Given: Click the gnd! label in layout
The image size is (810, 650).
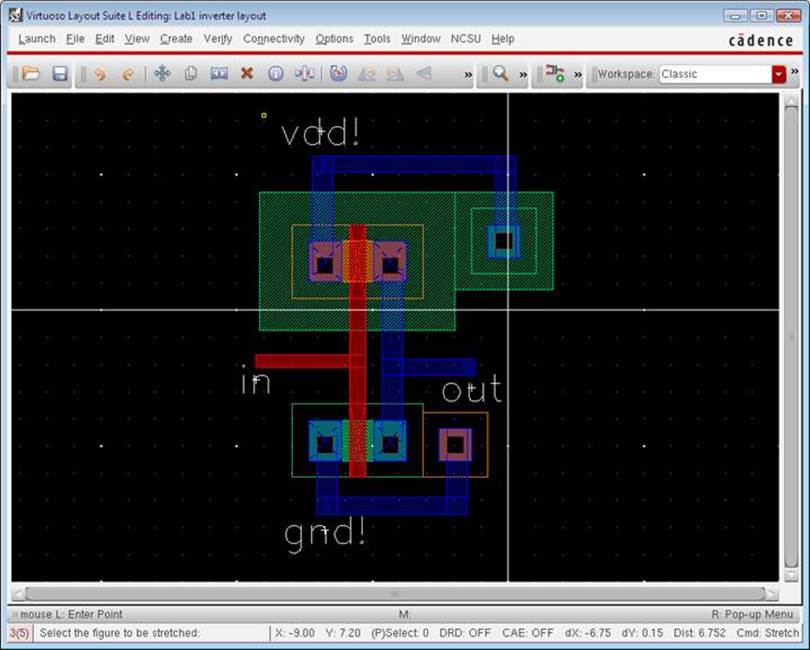Looking at the screenshot, I should [325, 533].
